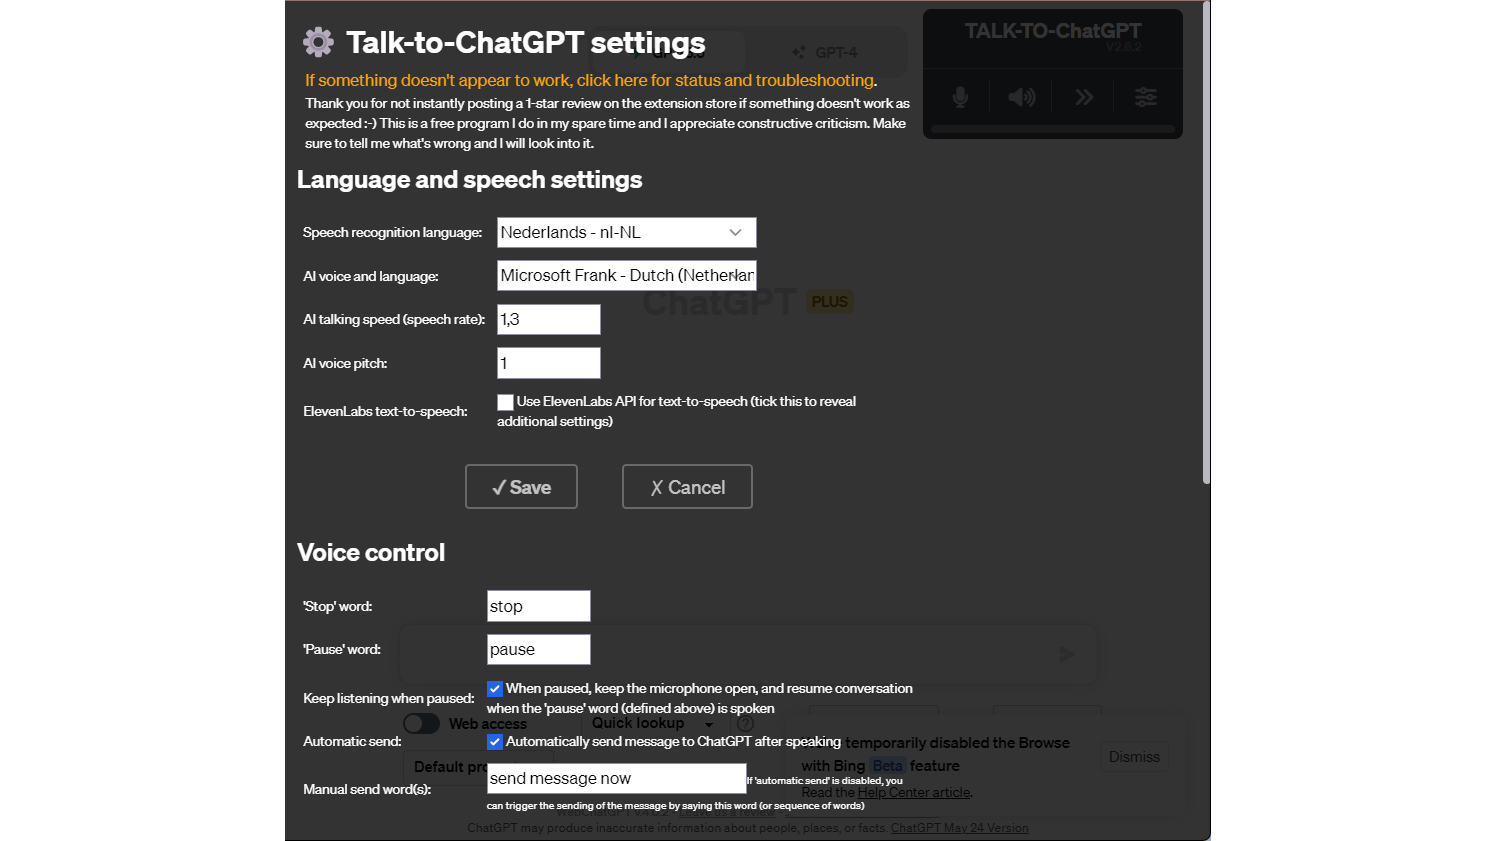Open the Speech recognition language dropdown

coord(627,232)
